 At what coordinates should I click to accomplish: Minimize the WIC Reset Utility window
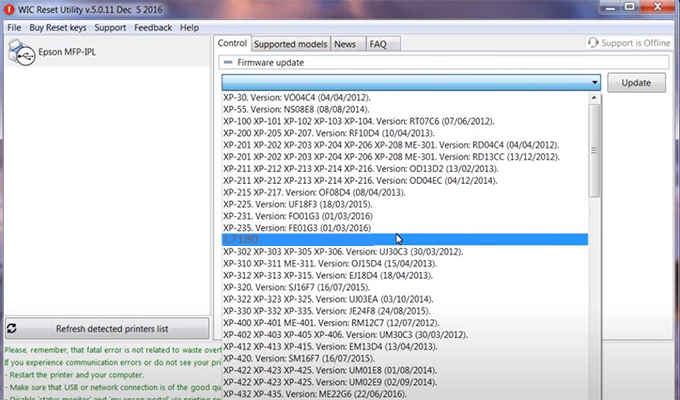(610, 7)
